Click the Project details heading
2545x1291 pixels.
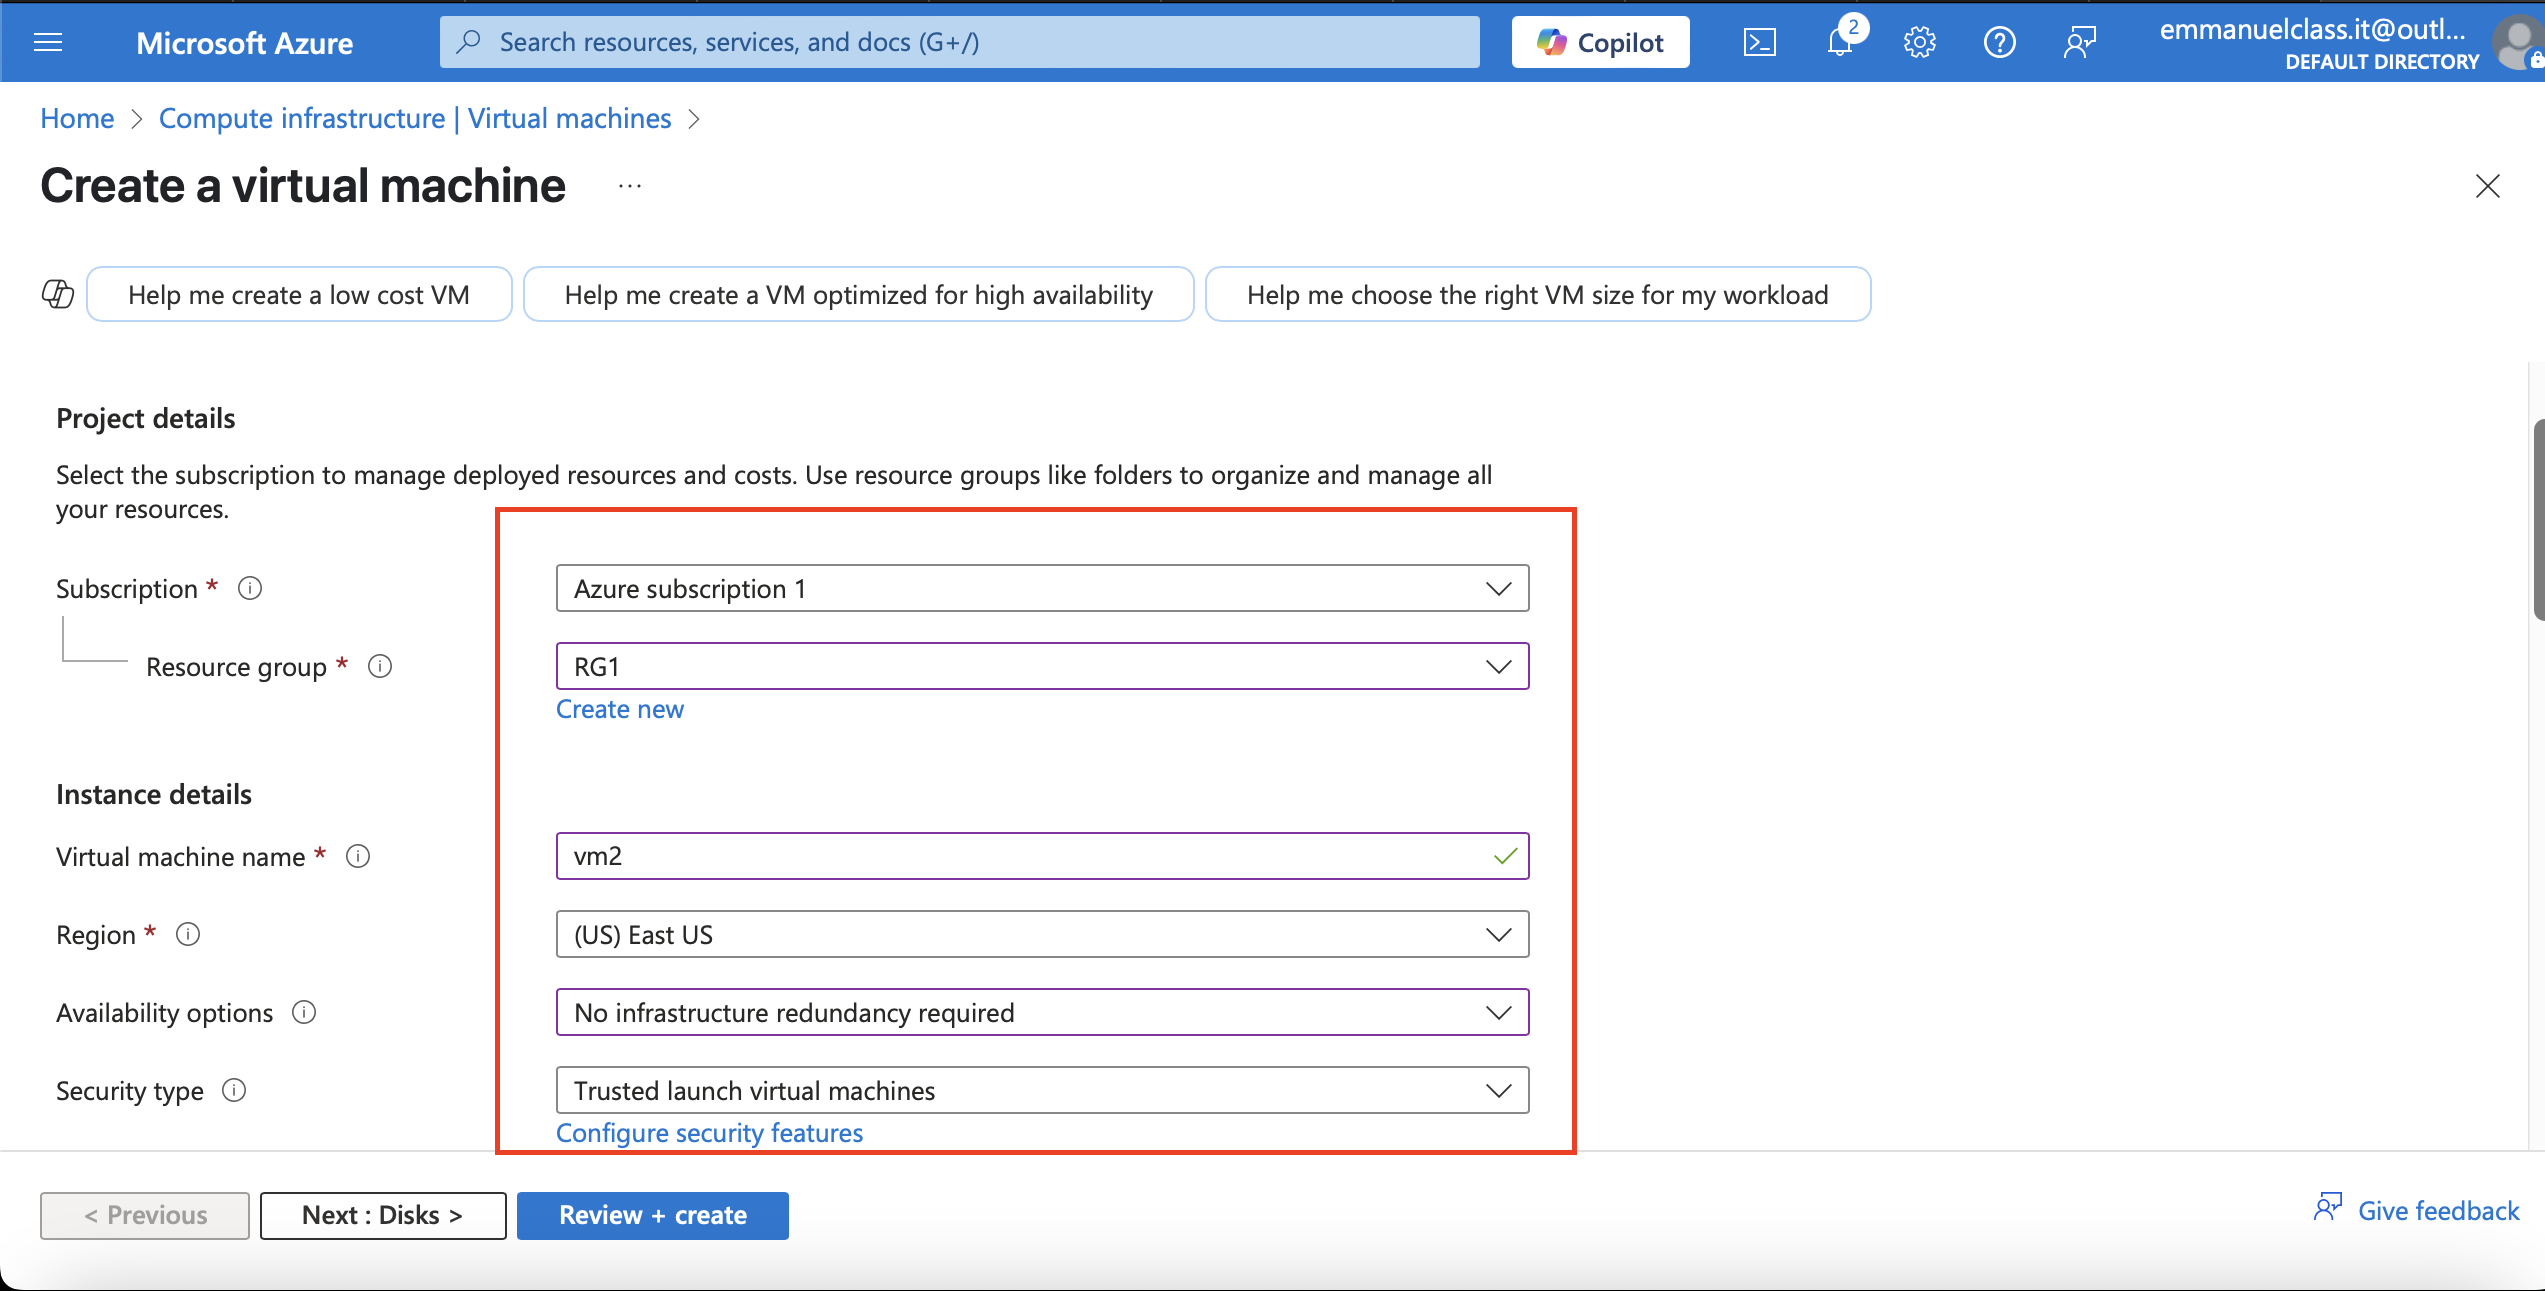click(146, 418)
